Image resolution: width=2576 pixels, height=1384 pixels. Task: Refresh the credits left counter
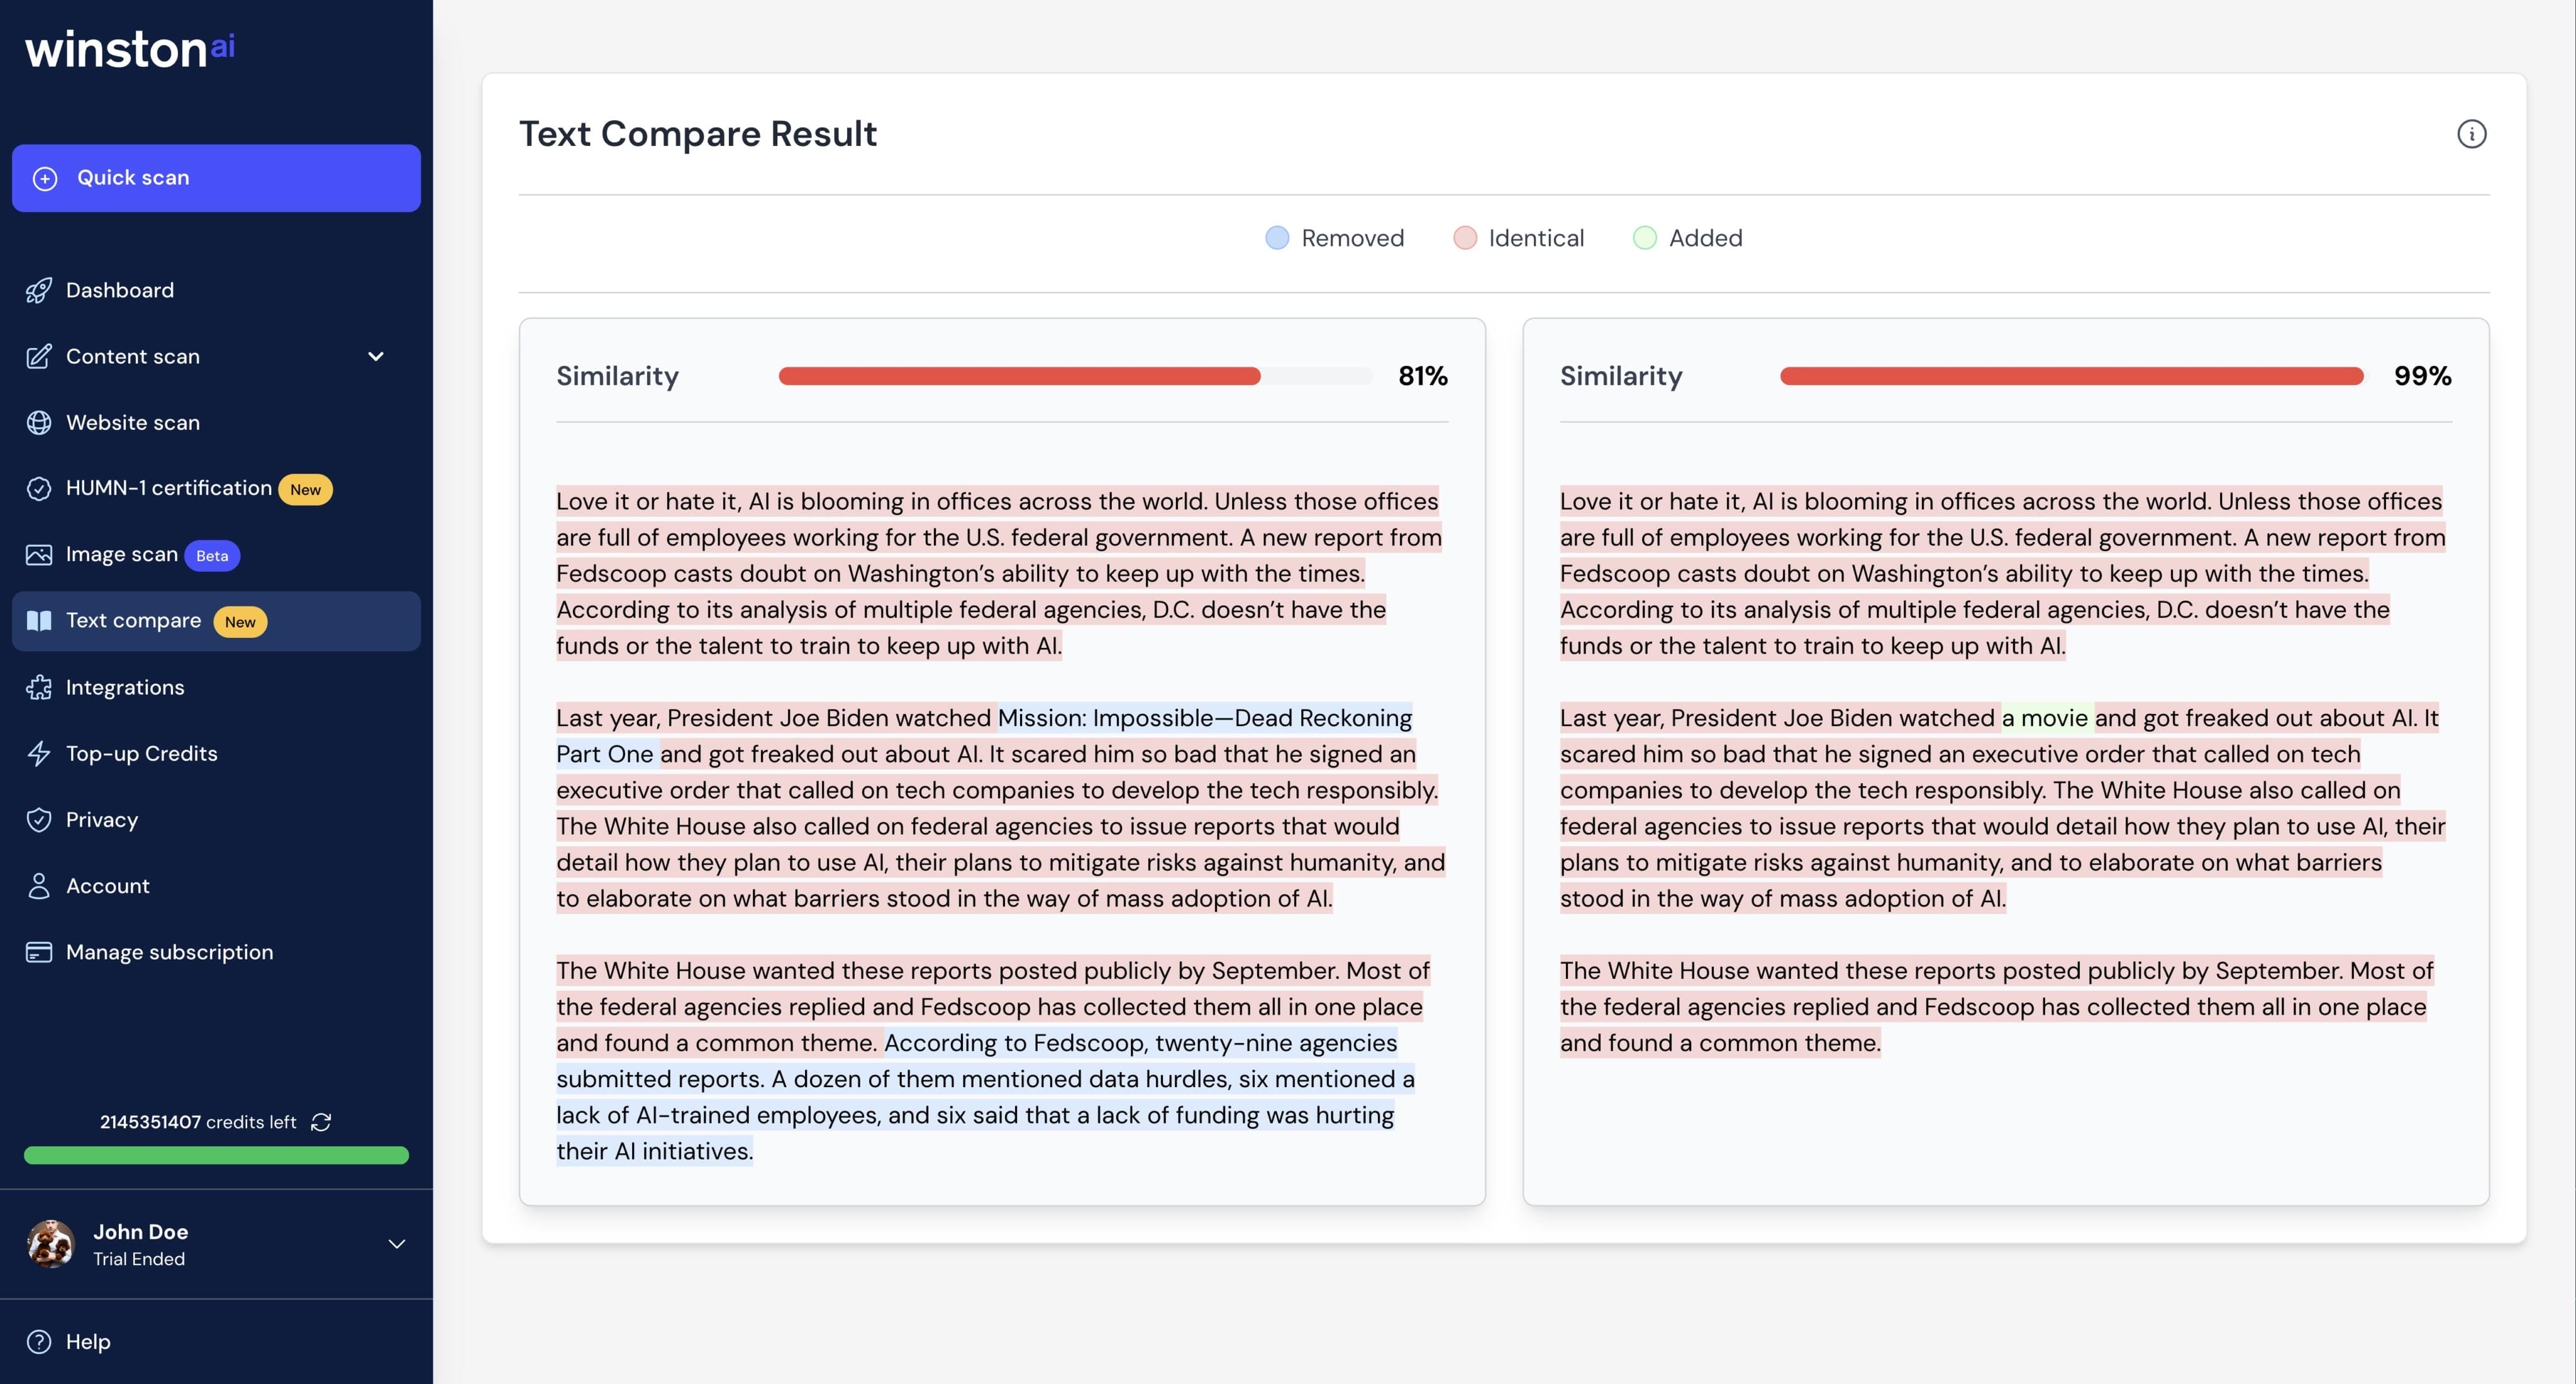tap(321, 1122)
